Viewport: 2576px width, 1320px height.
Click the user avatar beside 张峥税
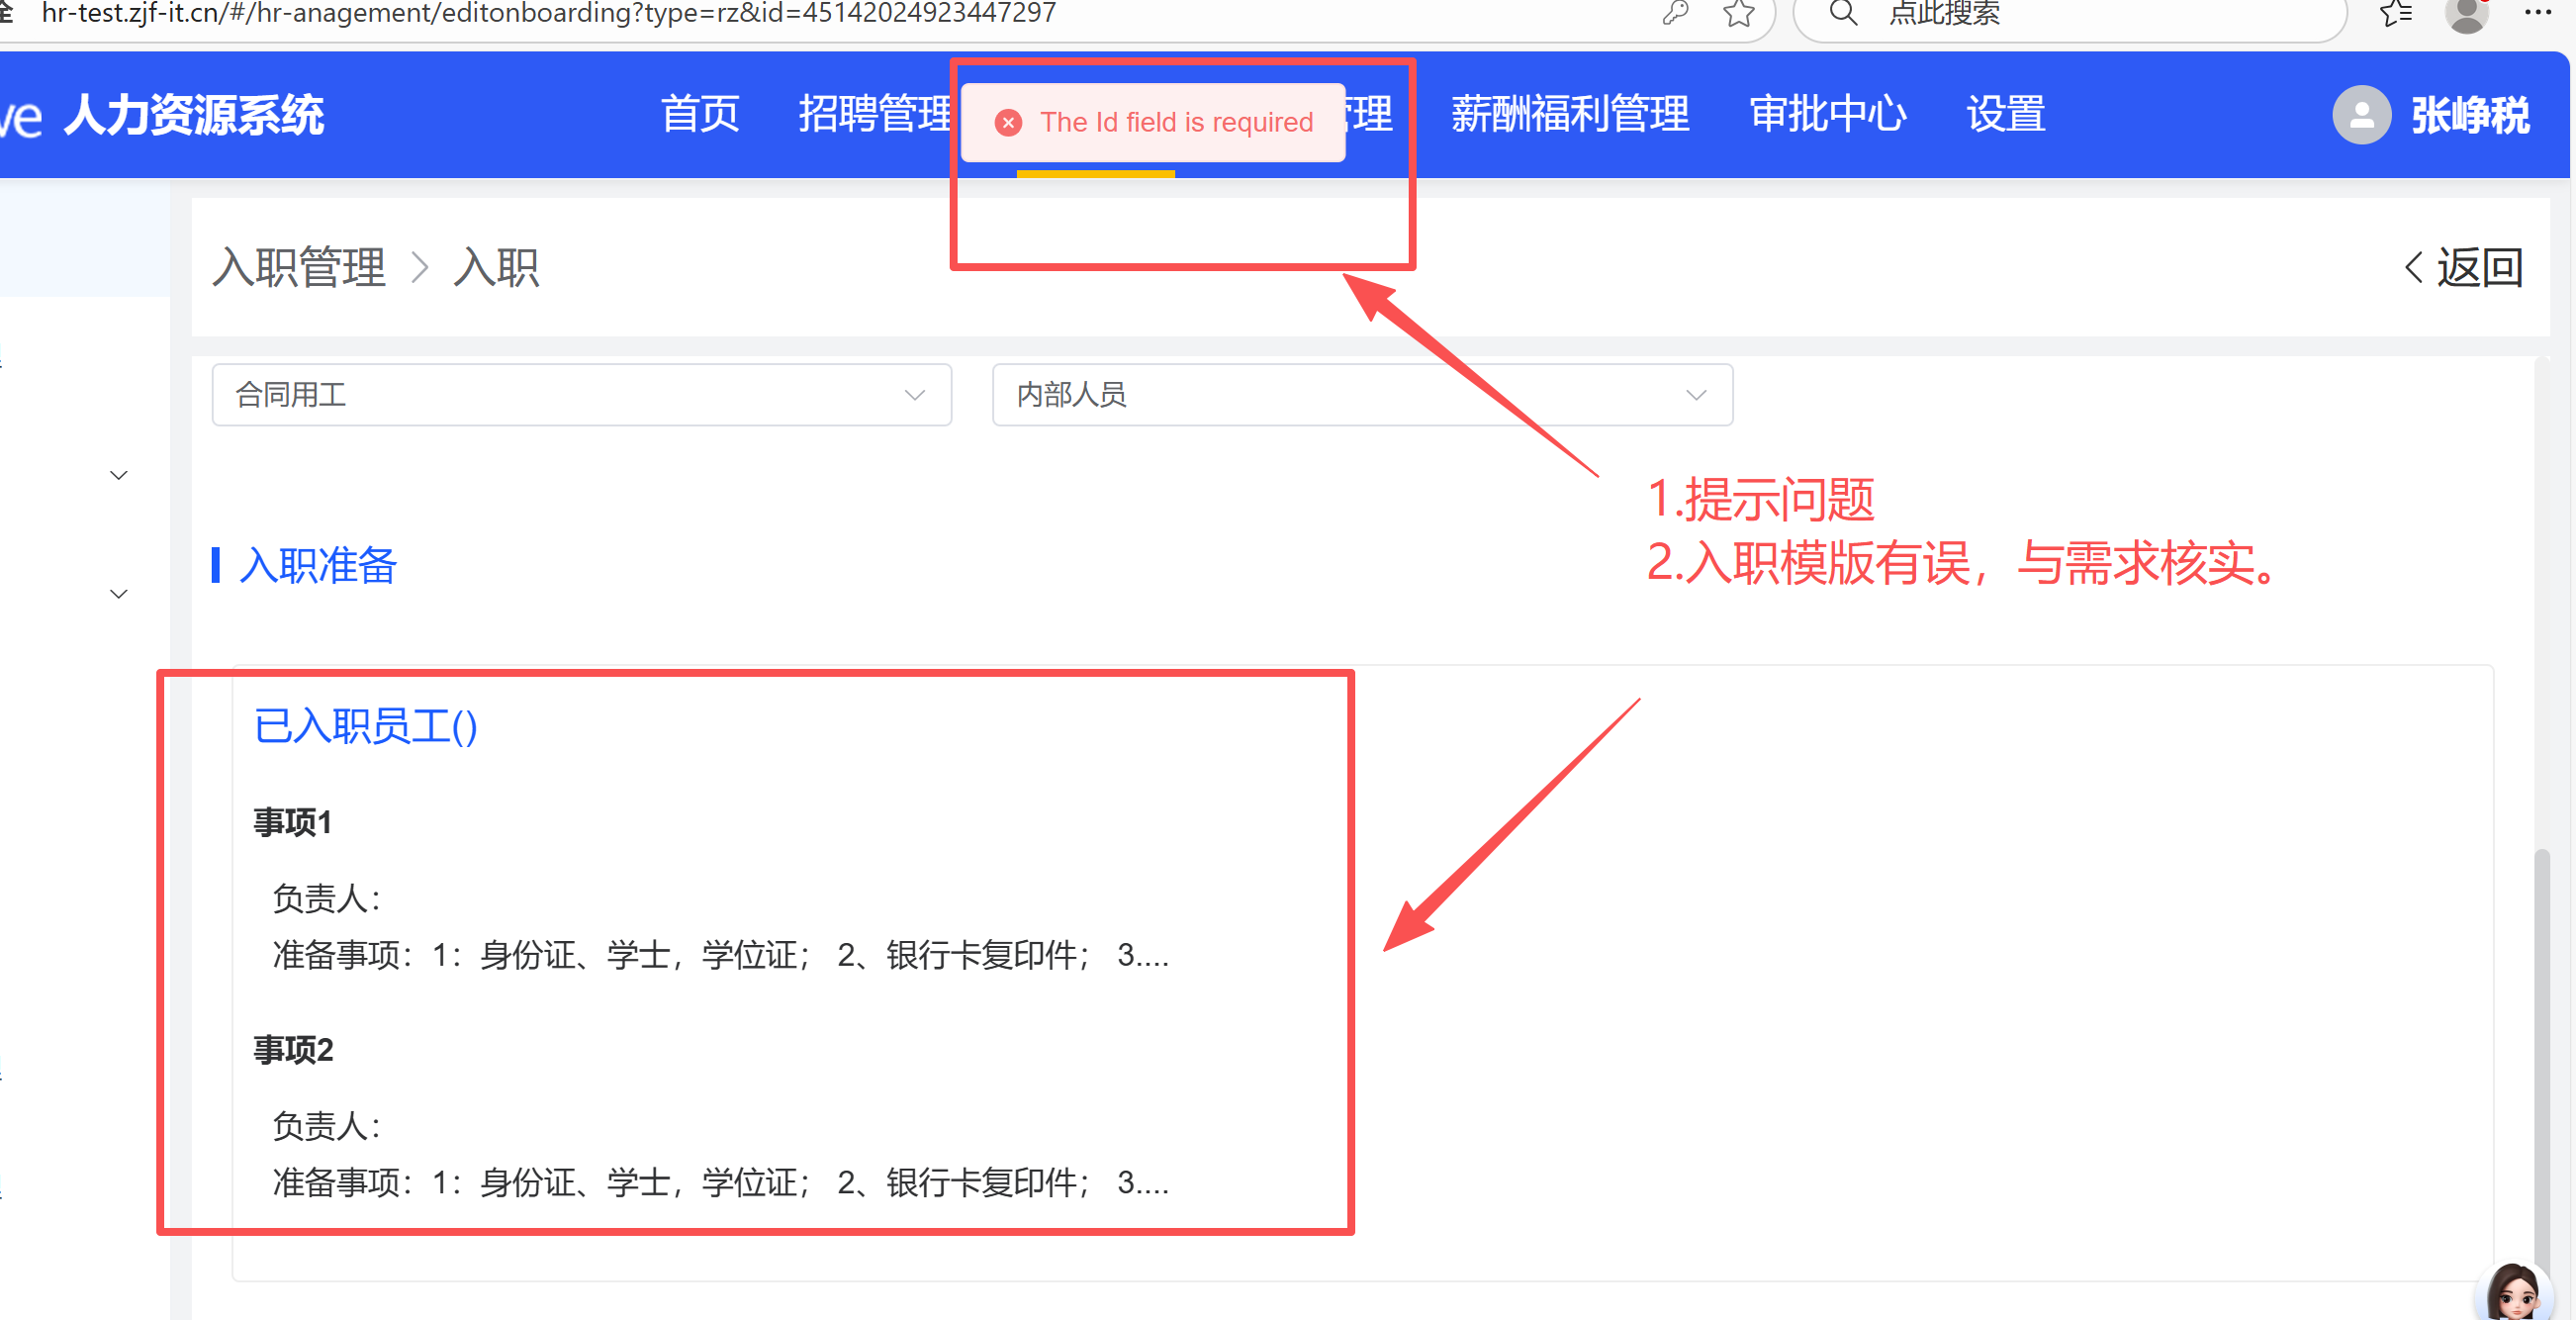[2361, 115]
